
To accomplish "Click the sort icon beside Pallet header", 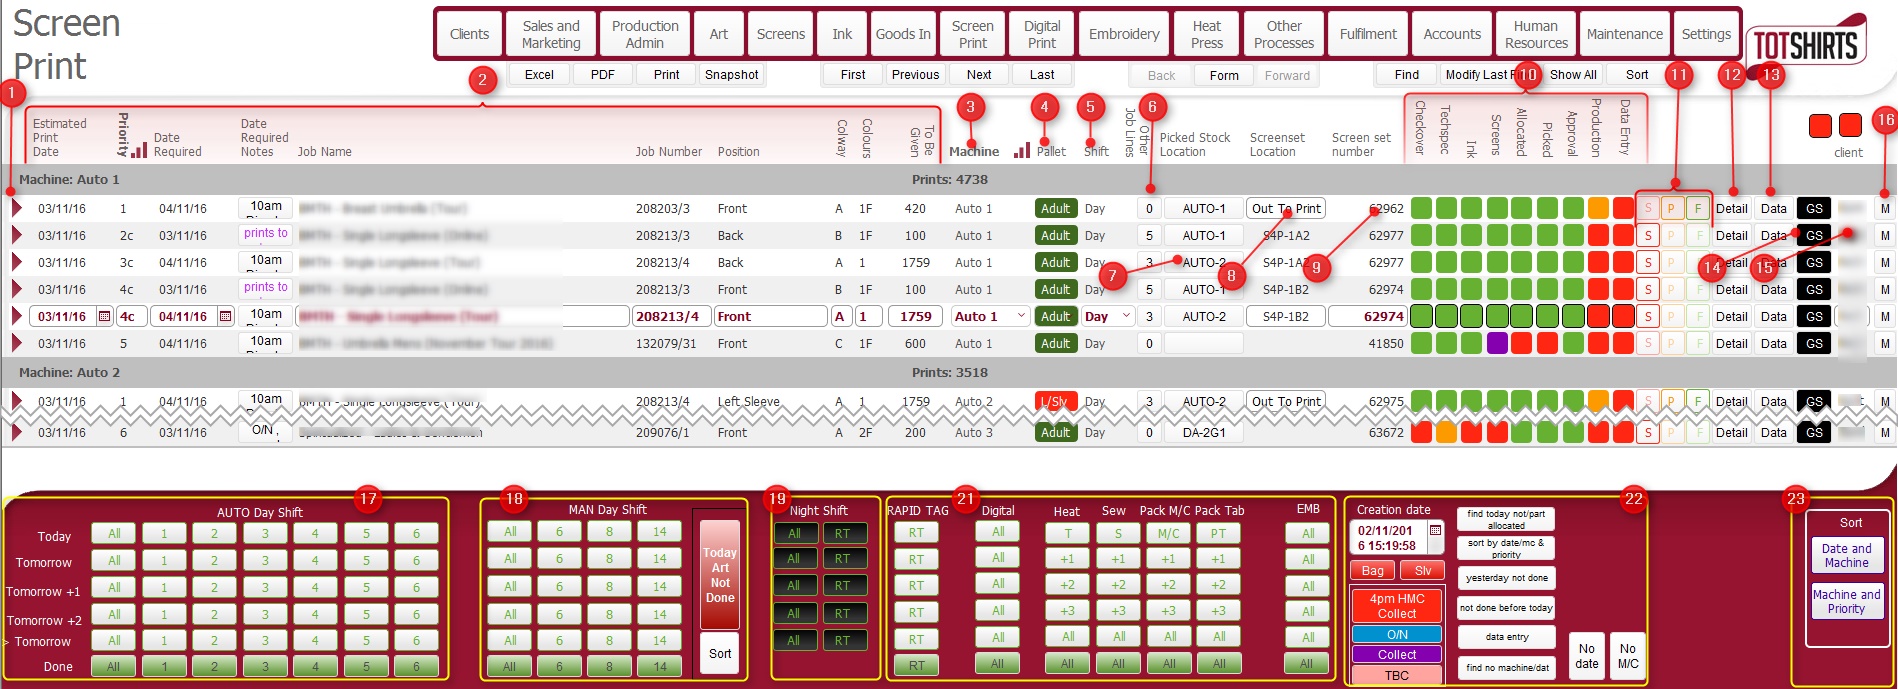I will [1021, 151].
